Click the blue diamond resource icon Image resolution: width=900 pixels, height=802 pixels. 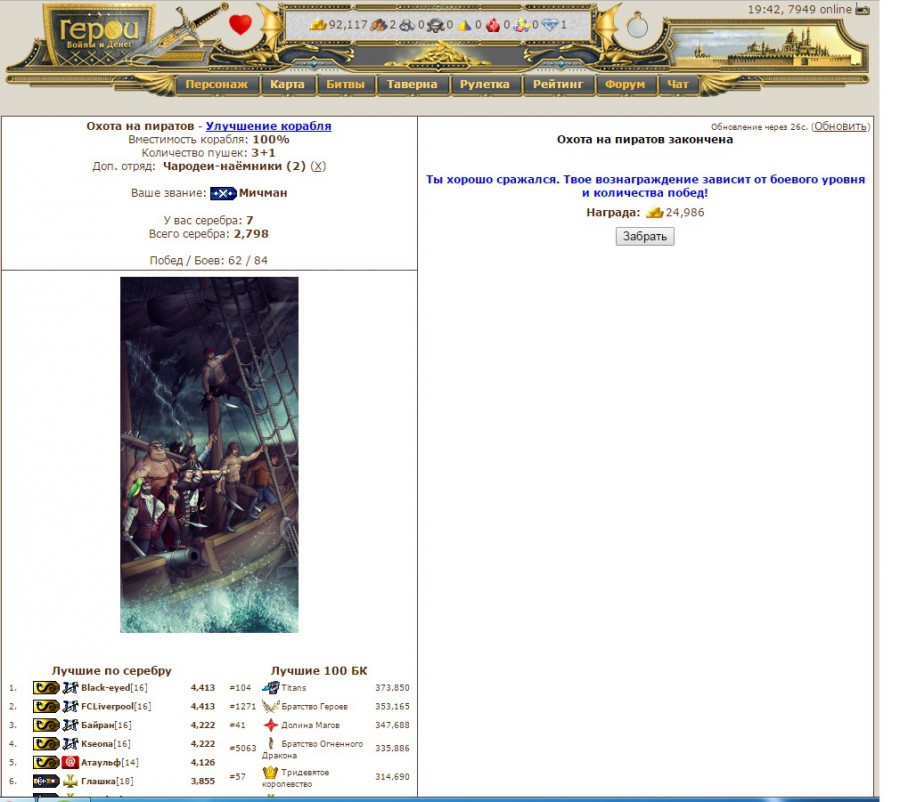pyautogui.click(x=550, y=25)
